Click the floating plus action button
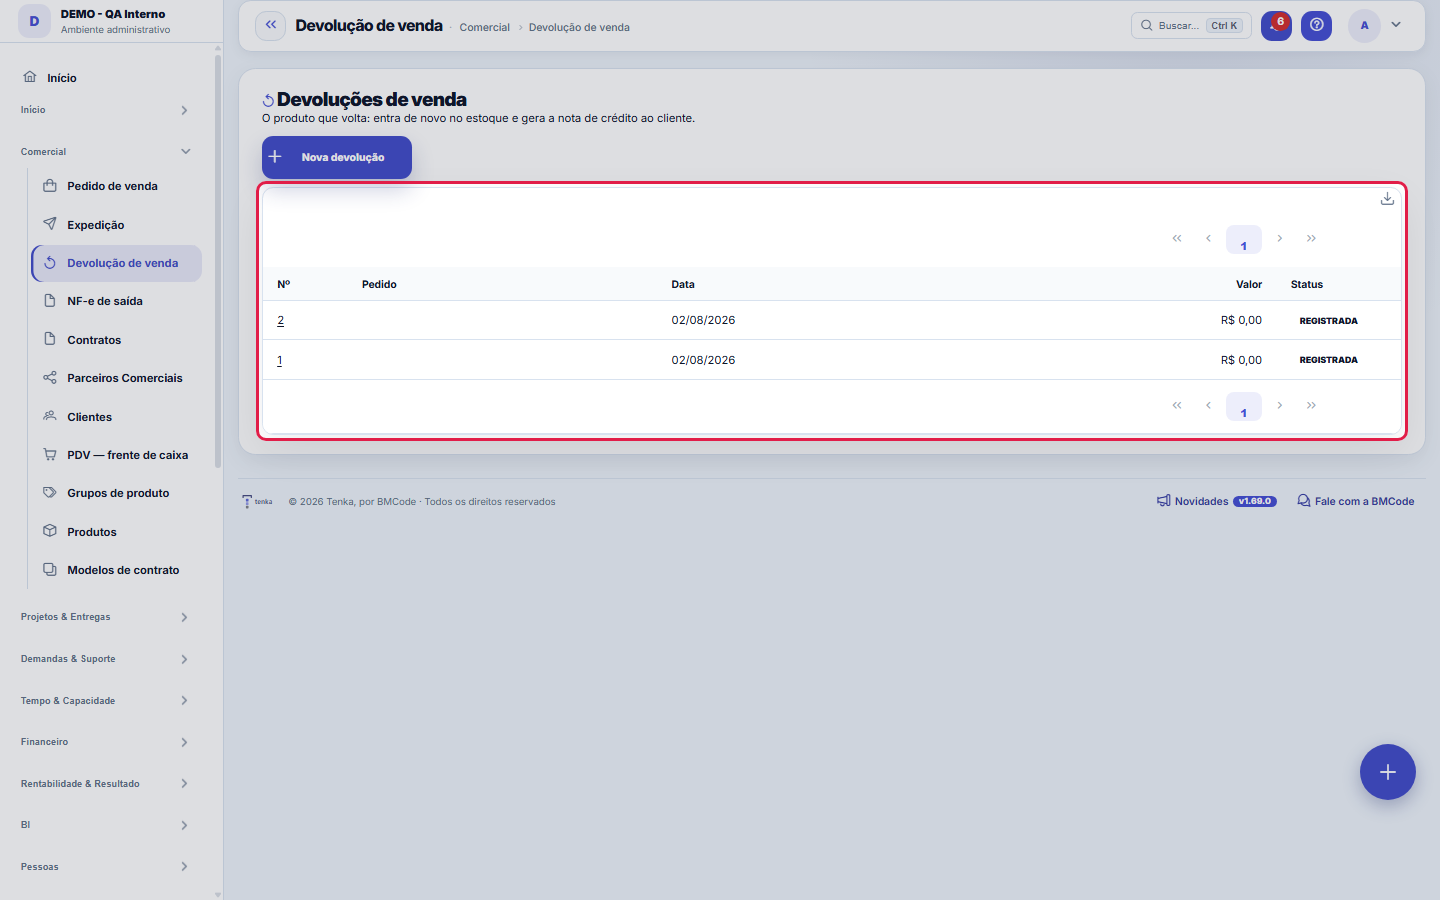 (x=1388, y=772)
